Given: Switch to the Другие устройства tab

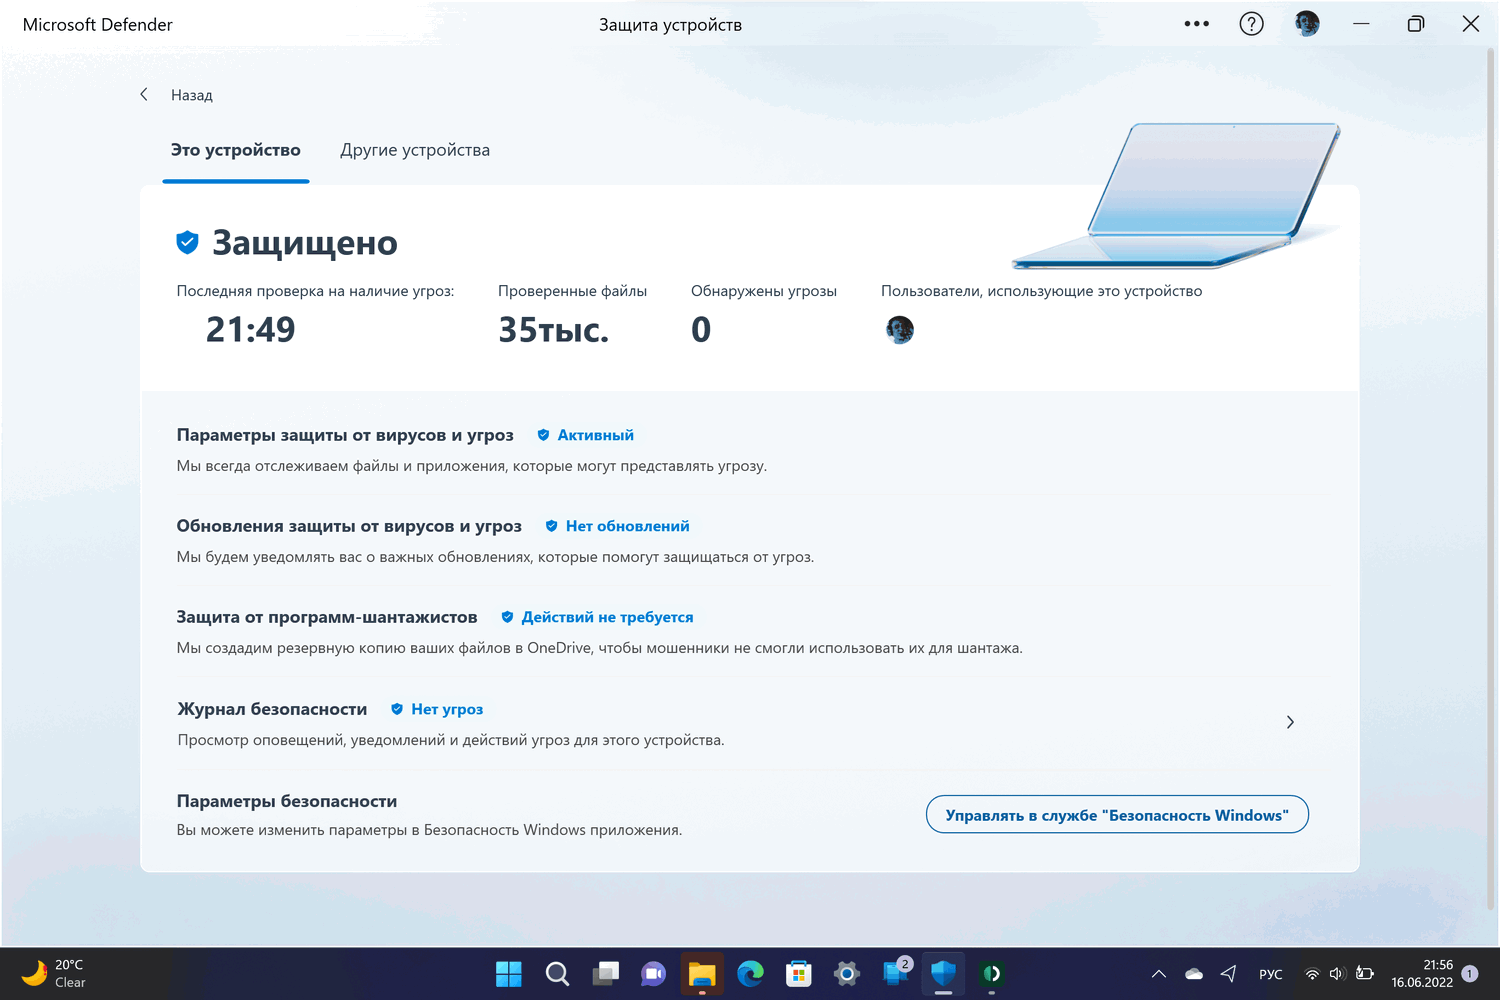Looking at the screenshot, I should click(x=415, y=150).
